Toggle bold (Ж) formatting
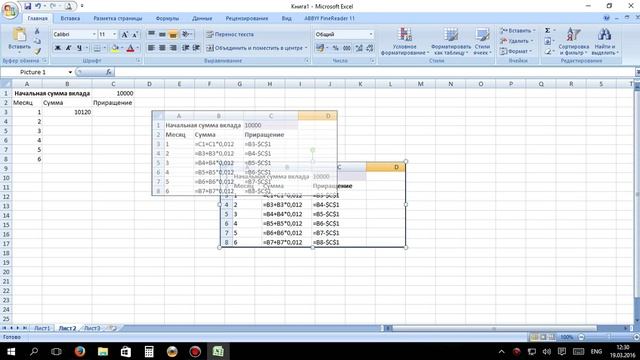Viewport: 640px width, 360px height. click(58, 48)
